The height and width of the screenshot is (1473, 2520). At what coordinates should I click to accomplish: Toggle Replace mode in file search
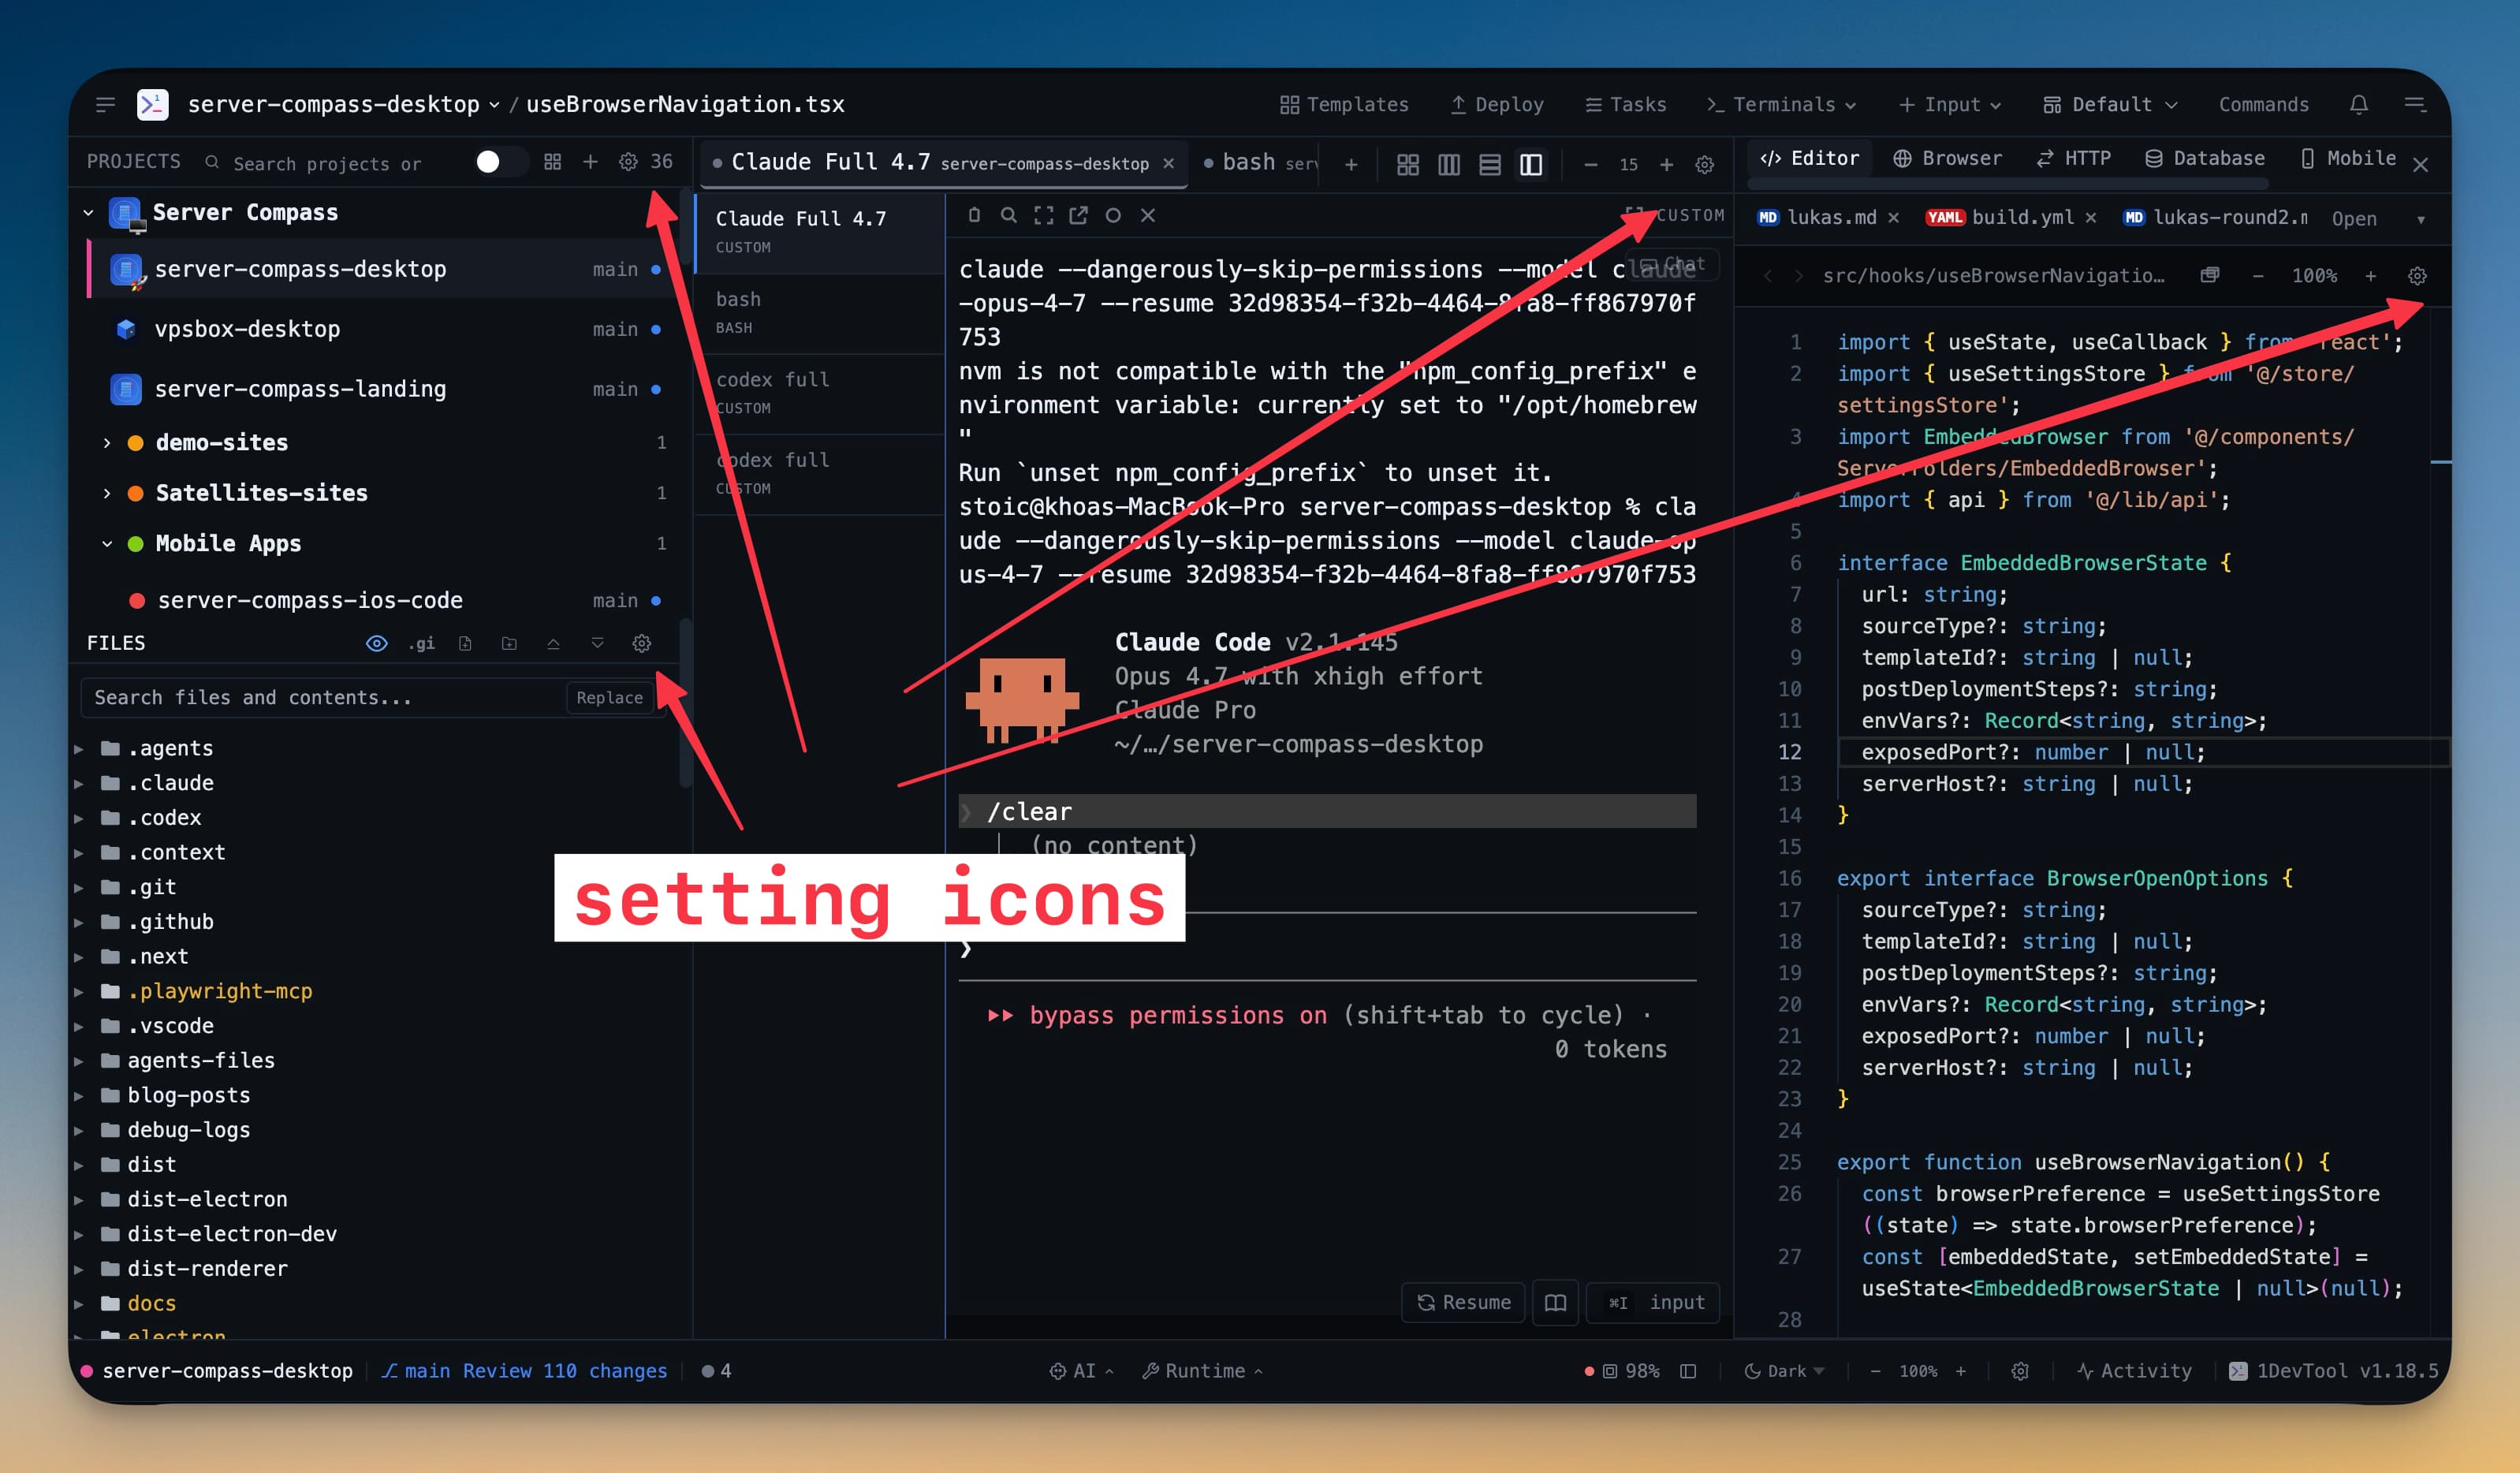(609, 698)
